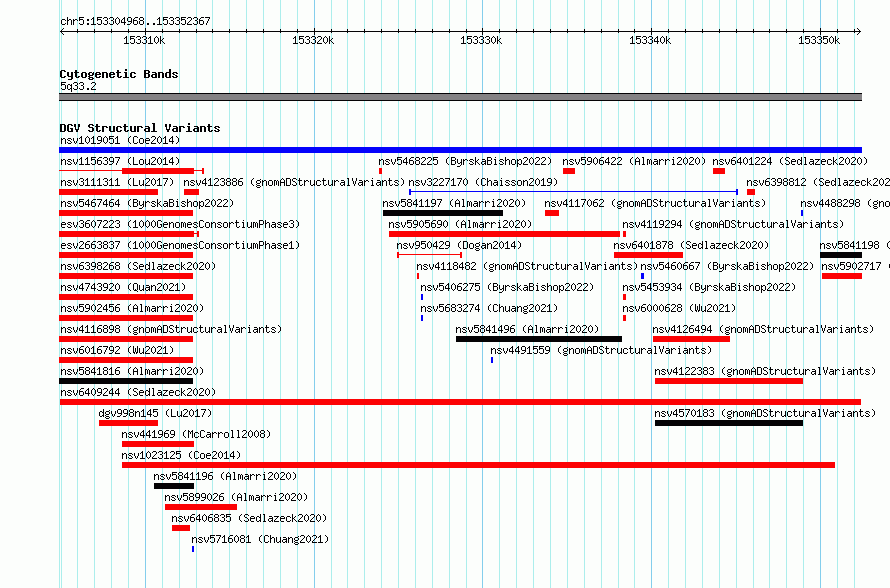Click nsv5460667 (ByrskaBishop2022) label
Image resolution: width=890 pixels, height=588 pixels.
[x=727, y=266]
